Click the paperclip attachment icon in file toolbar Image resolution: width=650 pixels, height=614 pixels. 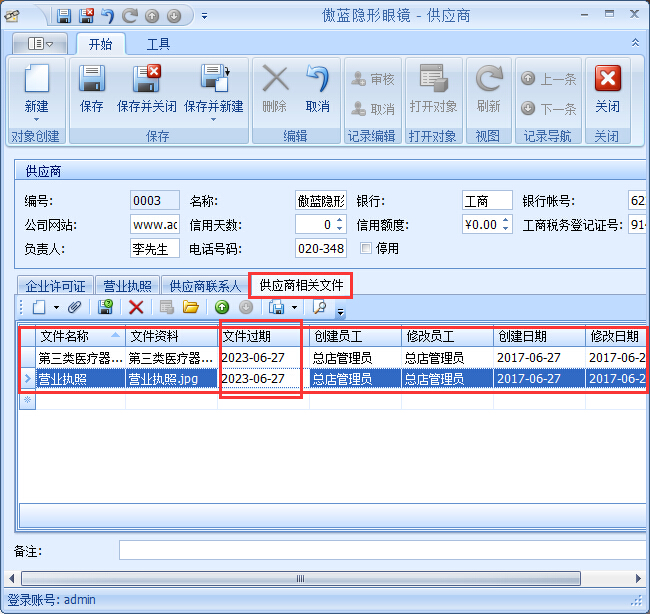point(73,307)
